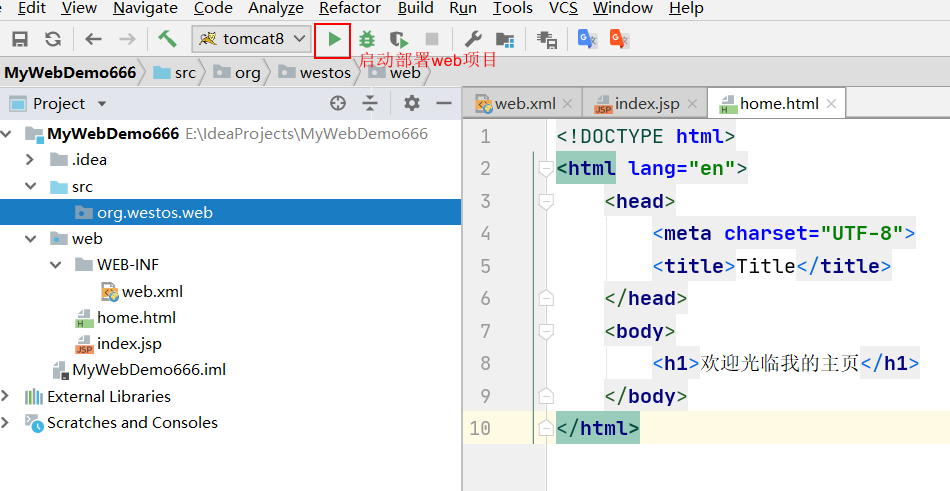Open the Build menu

pyautogui.click(x=416, y=8)
